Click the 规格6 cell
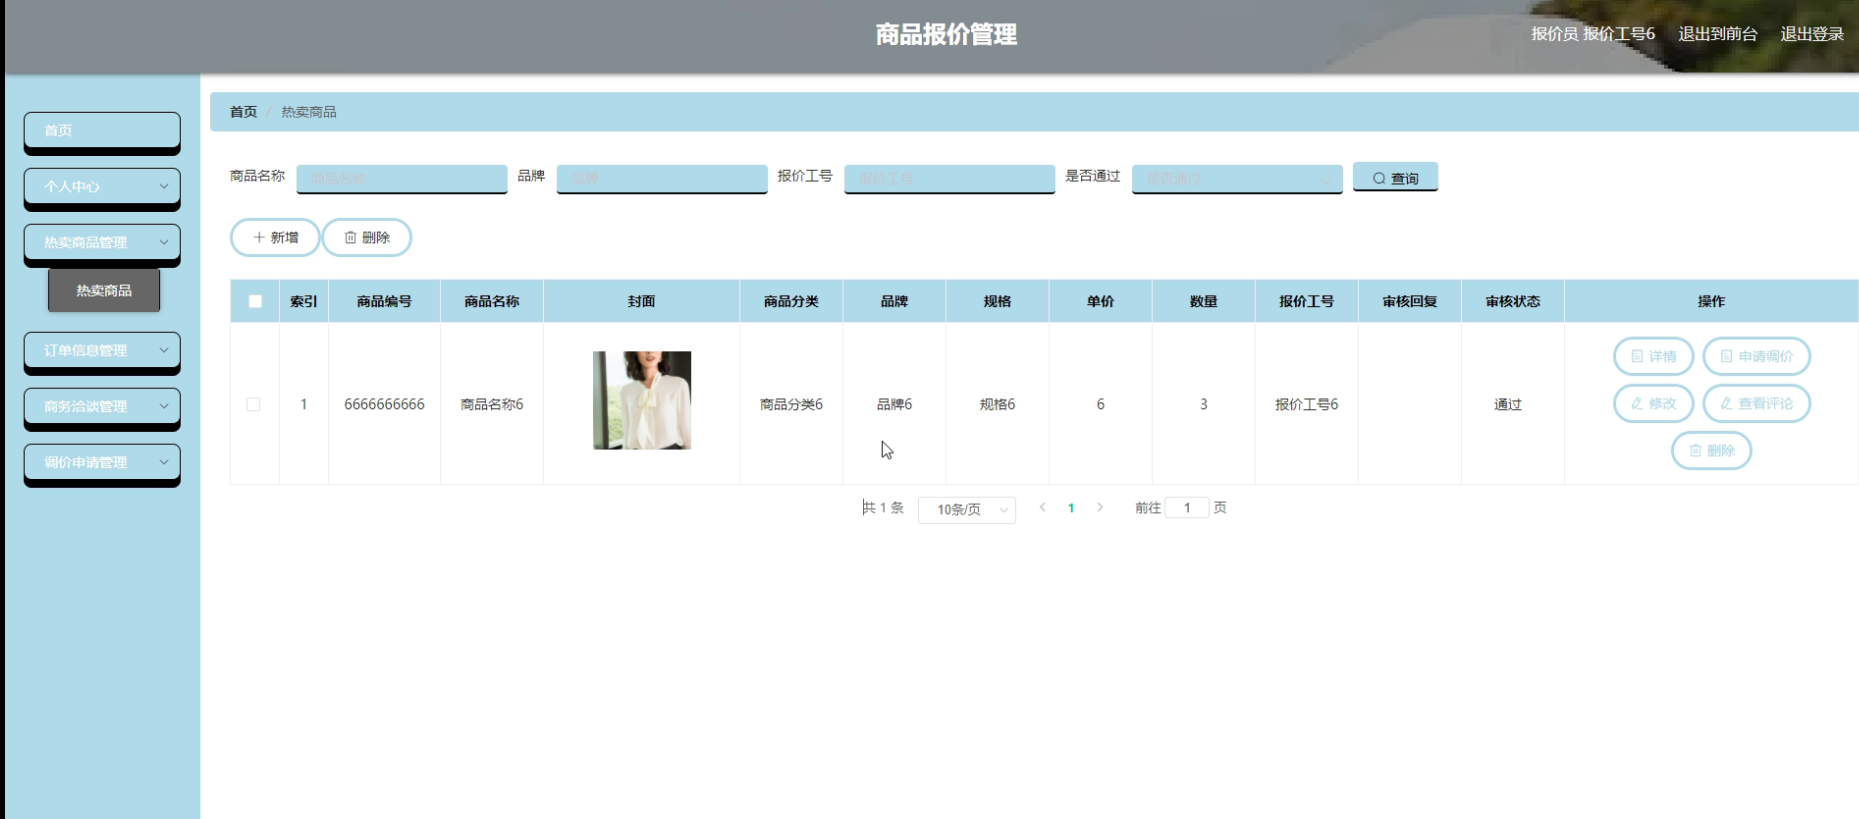 pos(997,405)
